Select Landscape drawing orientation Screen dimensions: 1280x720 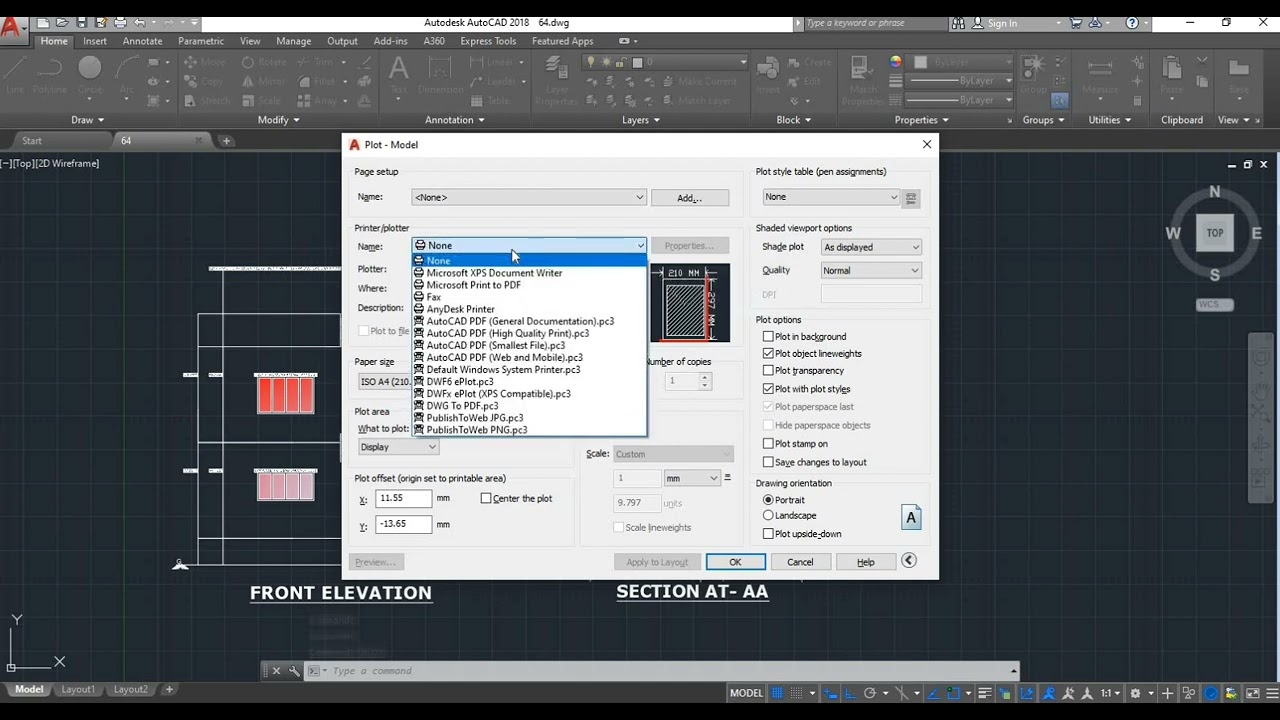click(x=768, y=516)
